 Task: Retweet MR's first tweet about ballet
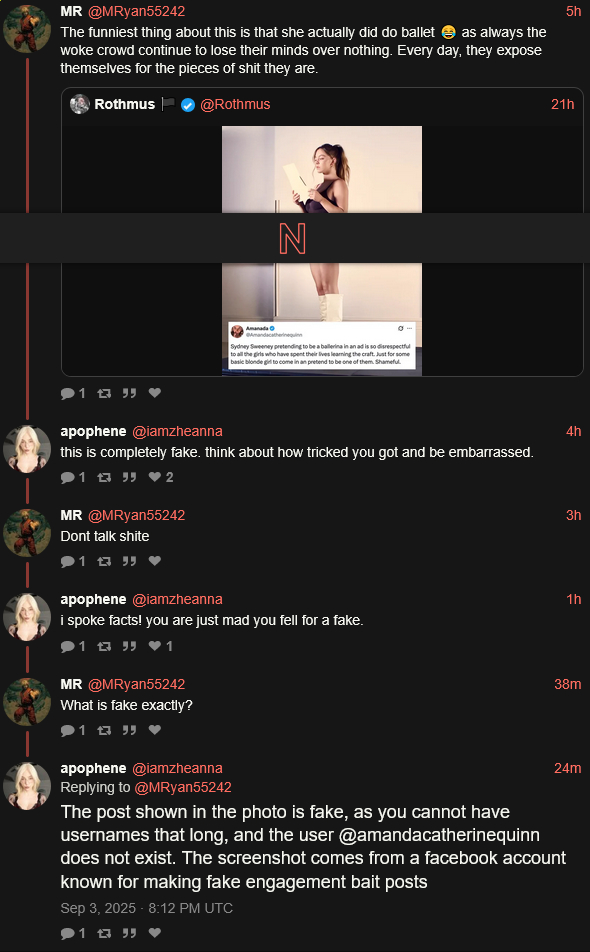[x=104, y=393]
